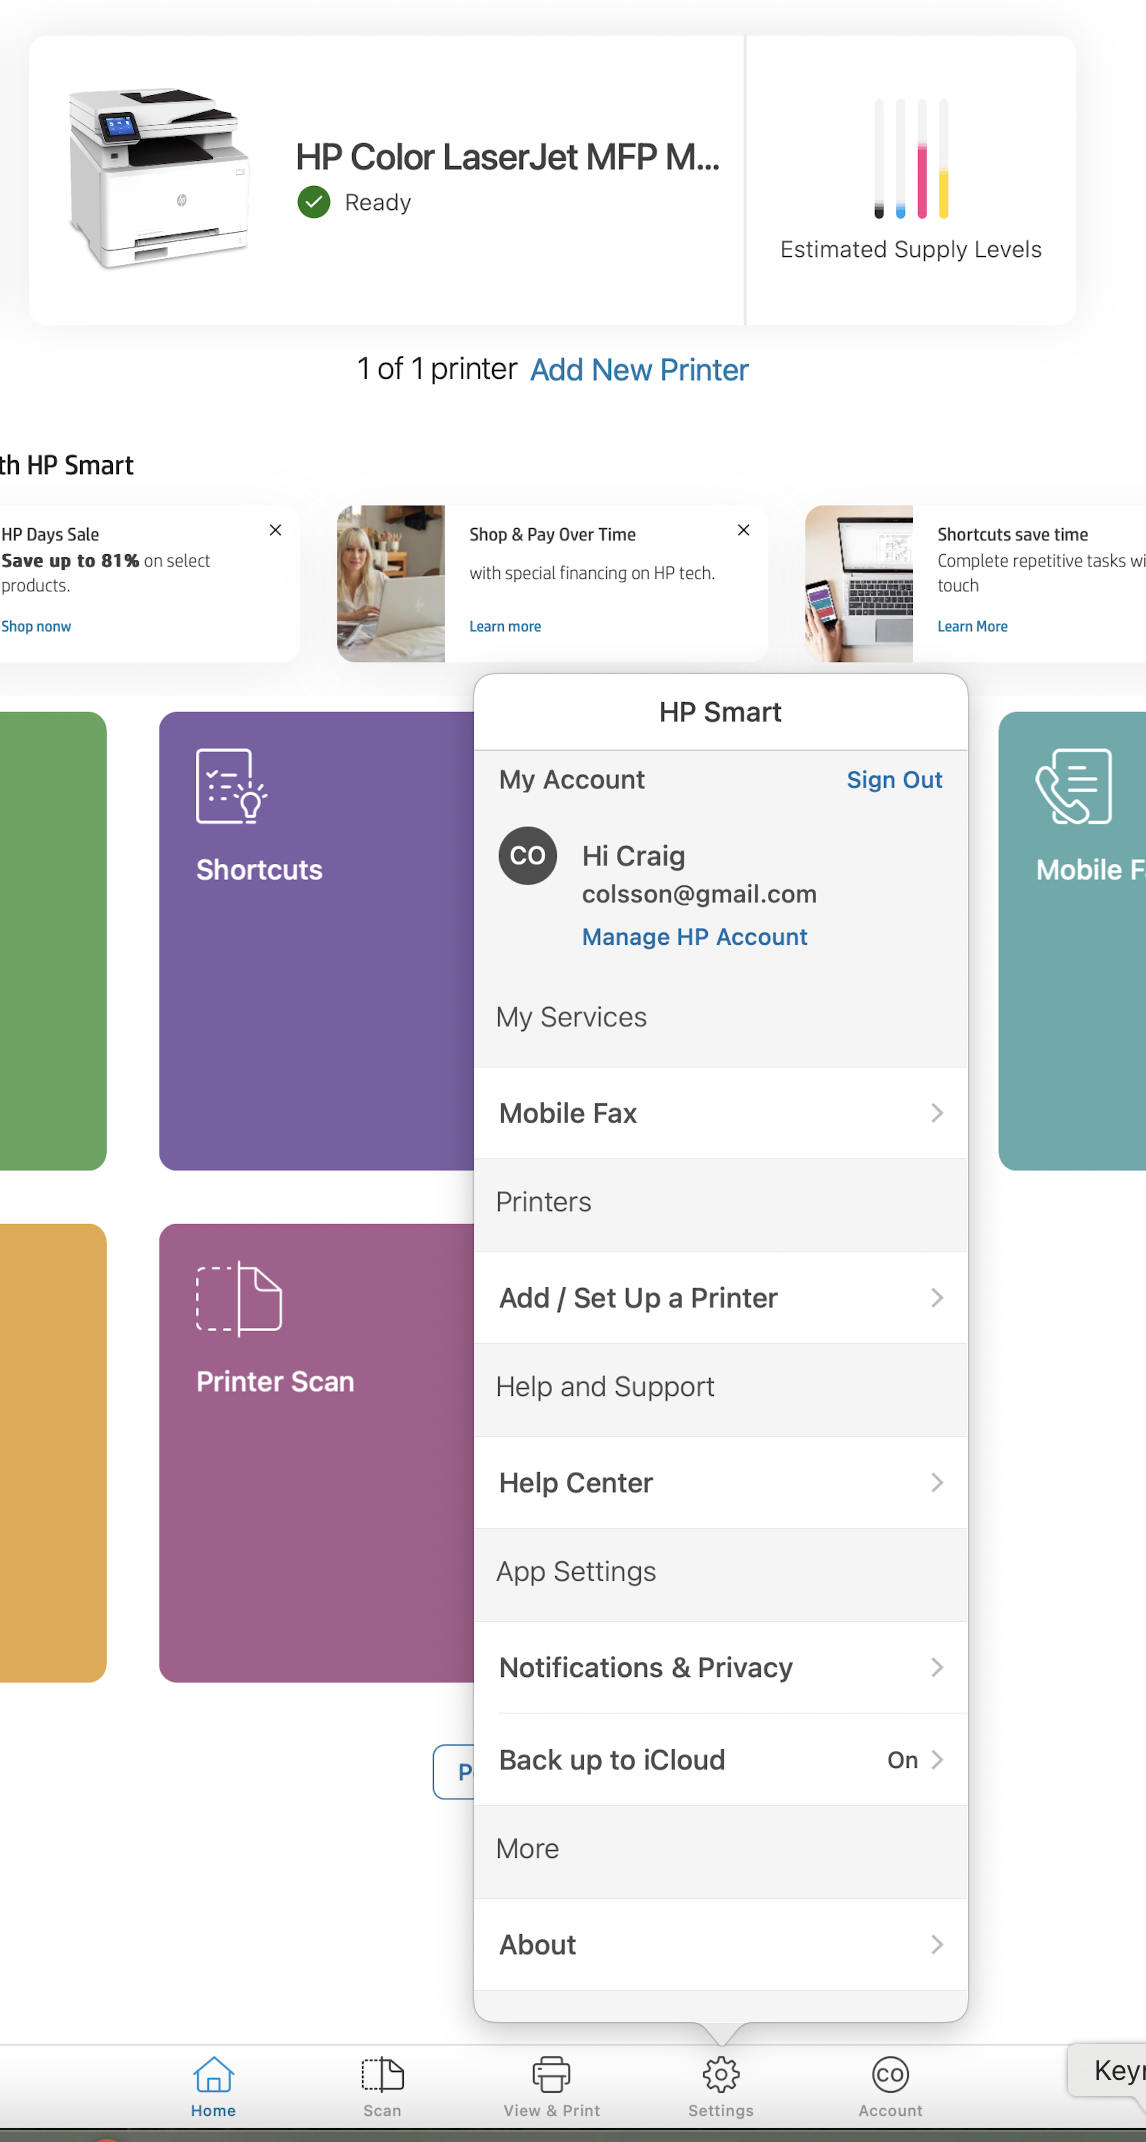
Task: Click the Manage HP Account link
Action: pos(694,937)
